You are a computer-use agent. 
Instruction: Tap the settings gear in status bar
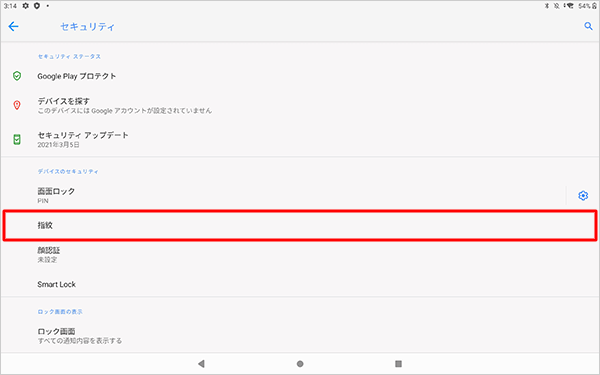coord(26,6)
